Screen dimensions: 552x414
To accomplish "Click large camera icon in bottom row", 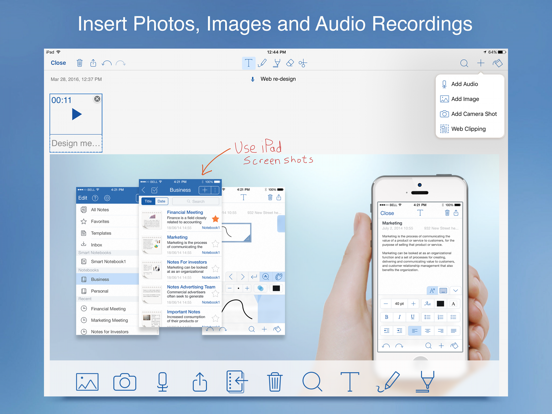I will (125, 382).
